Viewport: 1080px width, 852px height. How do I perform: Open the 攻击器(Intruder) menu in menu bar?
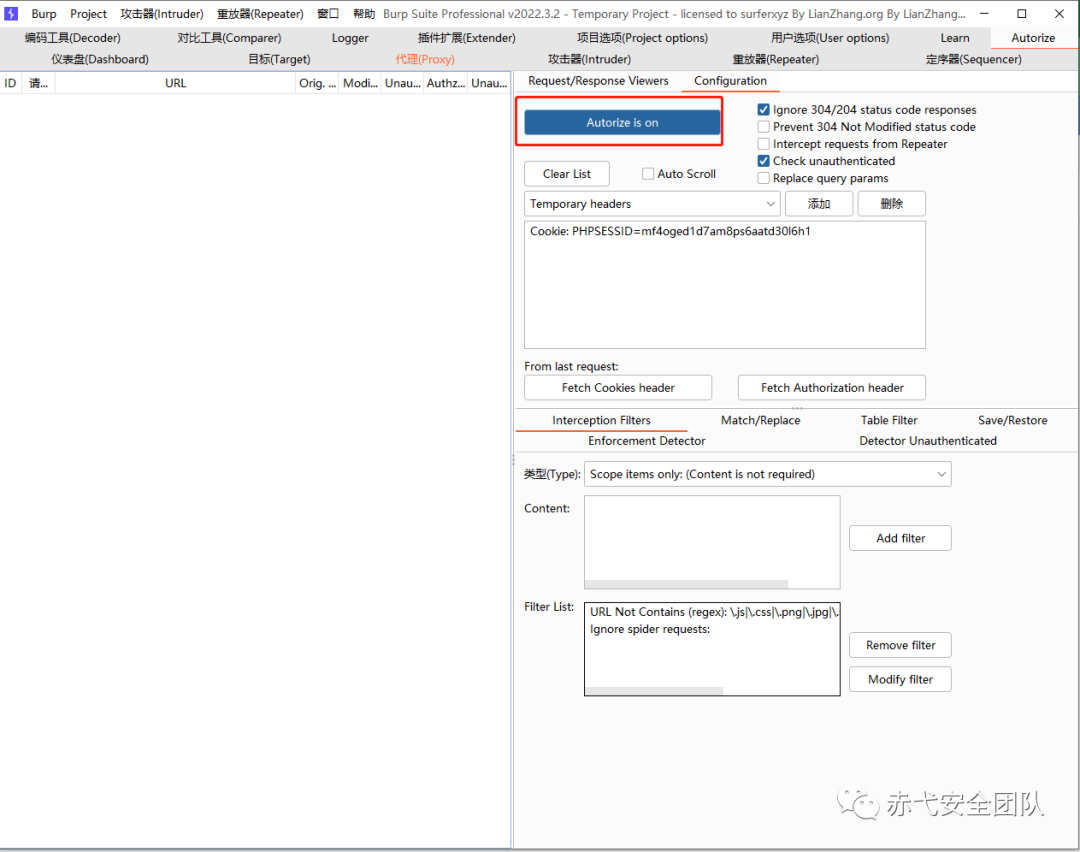click(162, 14)
